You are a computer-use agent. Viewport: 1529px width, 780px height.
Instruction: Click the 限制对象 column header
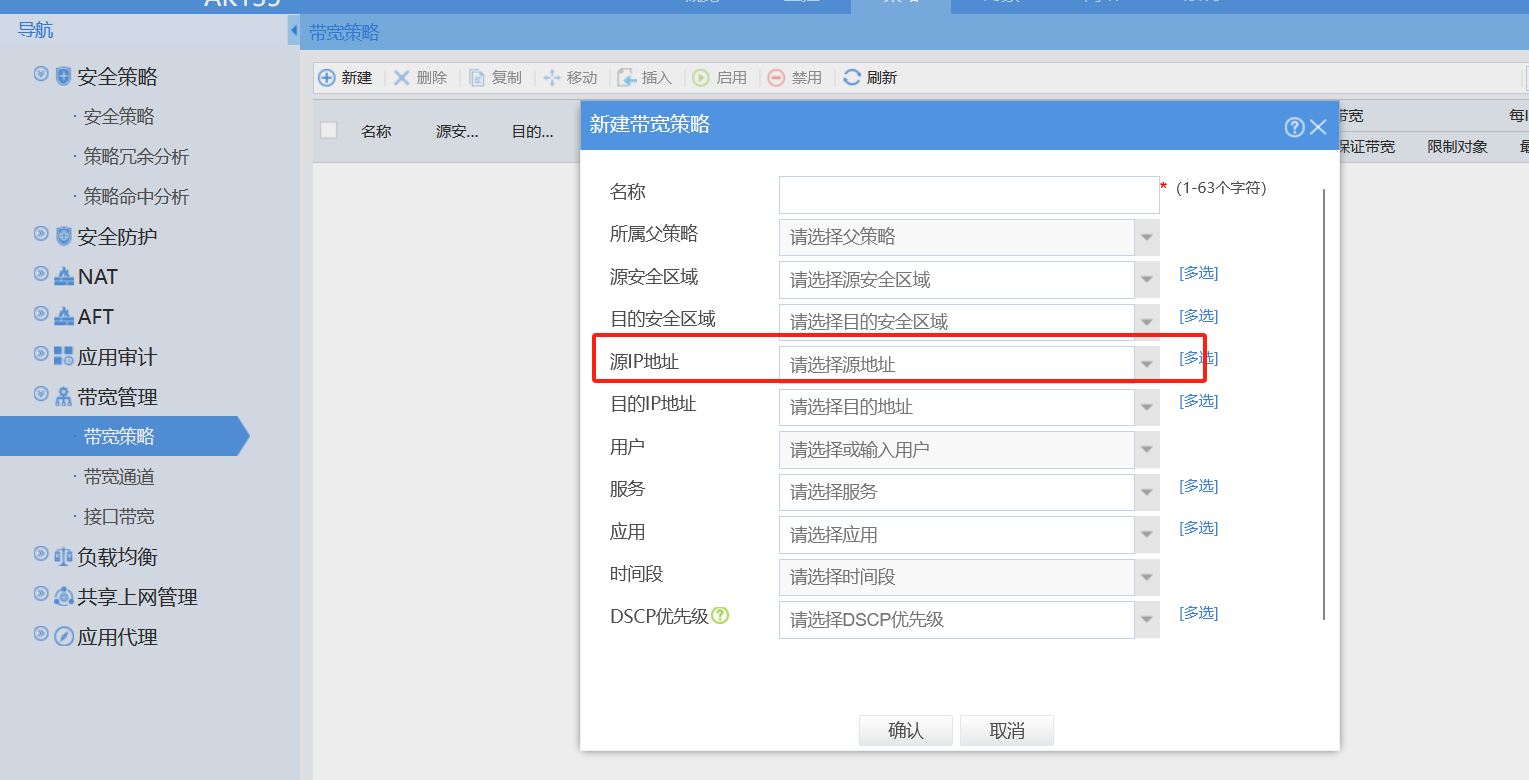[x=1457, y=147]
